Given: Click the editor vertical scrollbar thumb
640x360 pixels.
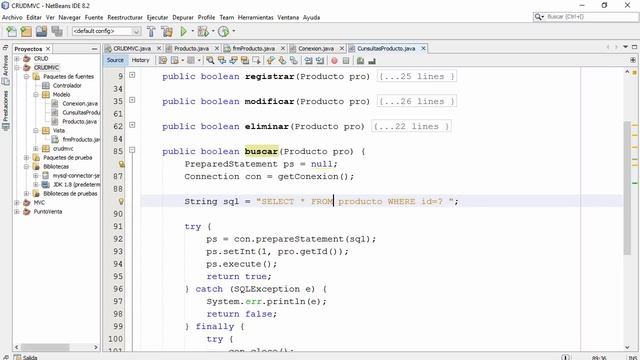Looking at the screenshot, I should coord(627,188).
